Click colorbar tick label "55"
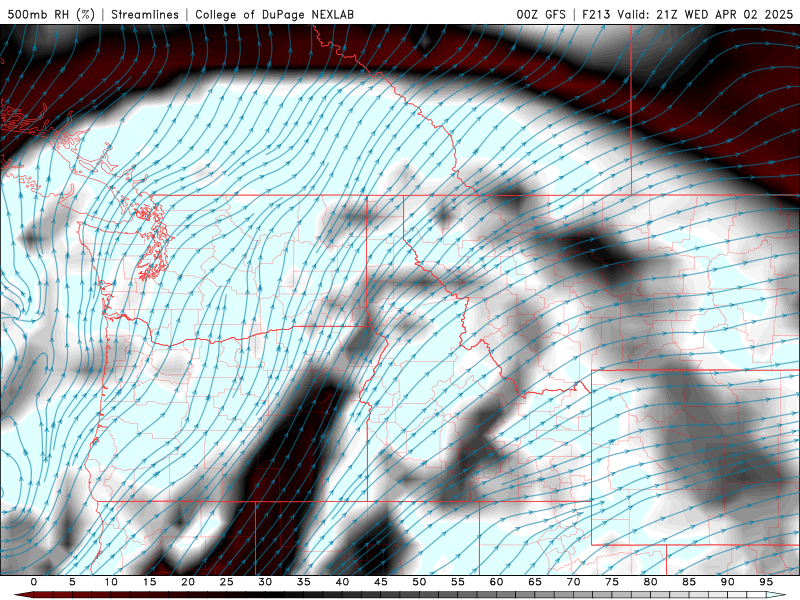800x600 pixels. point(458,582)
